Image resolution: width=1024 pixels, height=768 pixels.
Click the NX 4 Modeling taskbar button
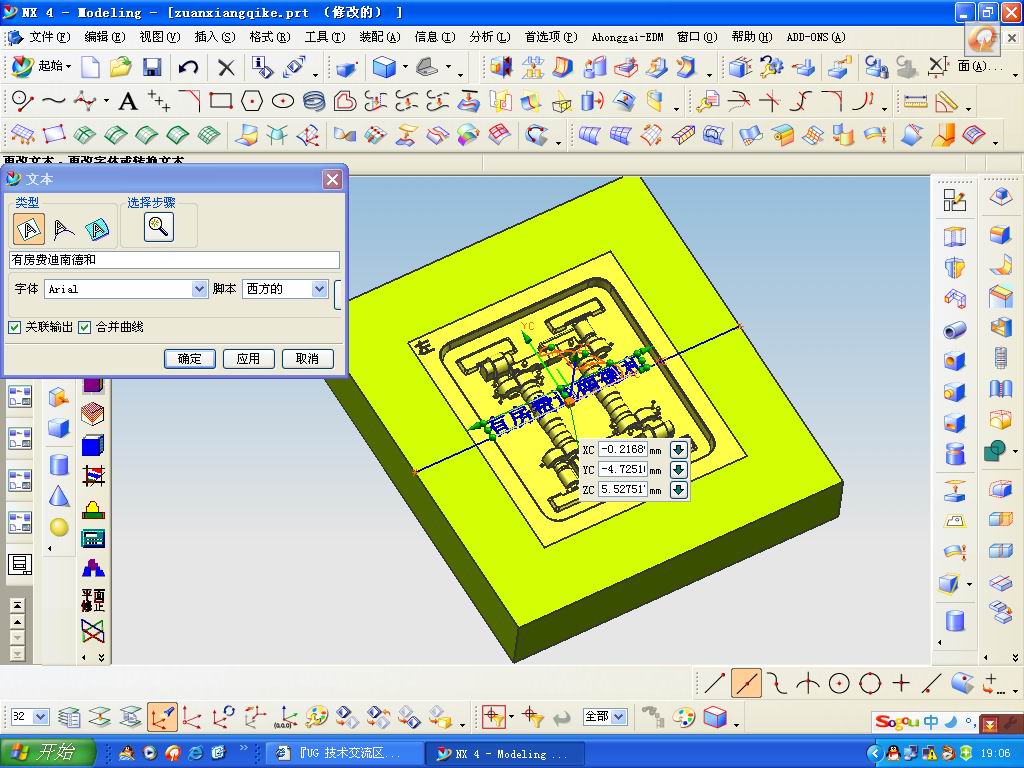click(x=506, y=753)
